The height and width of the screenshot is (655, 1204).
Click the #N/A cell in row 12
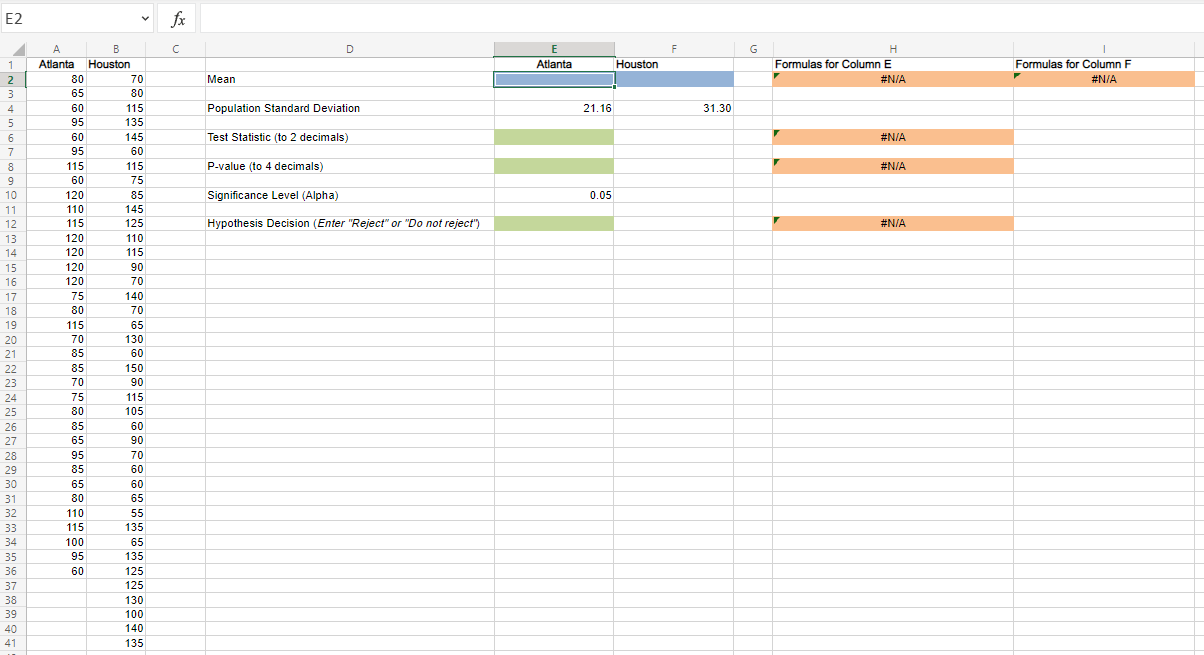(893, 224)
